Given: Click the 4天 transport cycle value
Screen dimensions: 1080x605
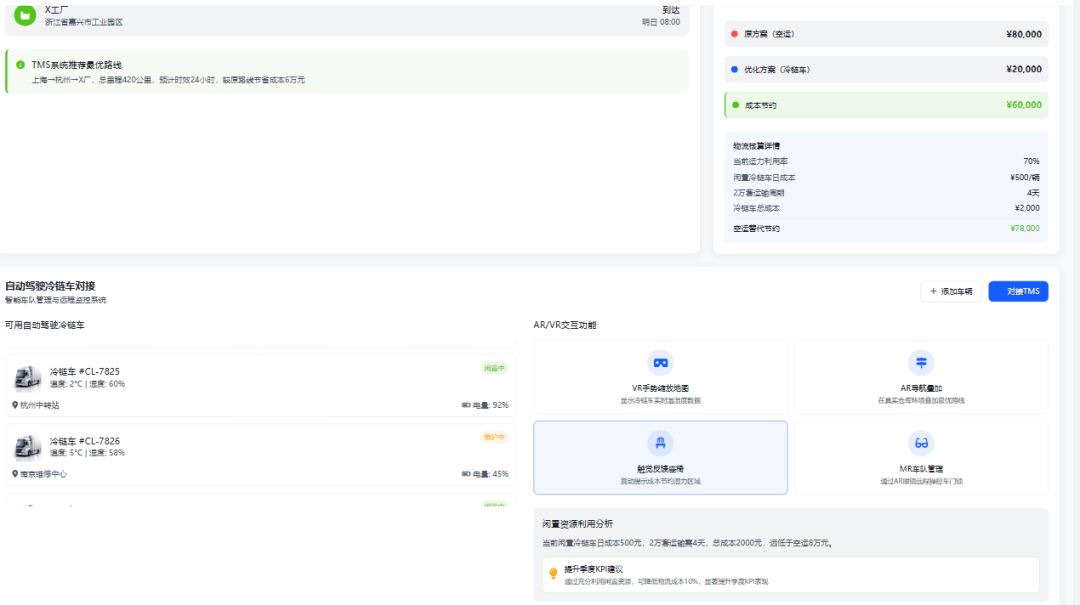Looking at the screenshot, I should (x=1033, y=193).
